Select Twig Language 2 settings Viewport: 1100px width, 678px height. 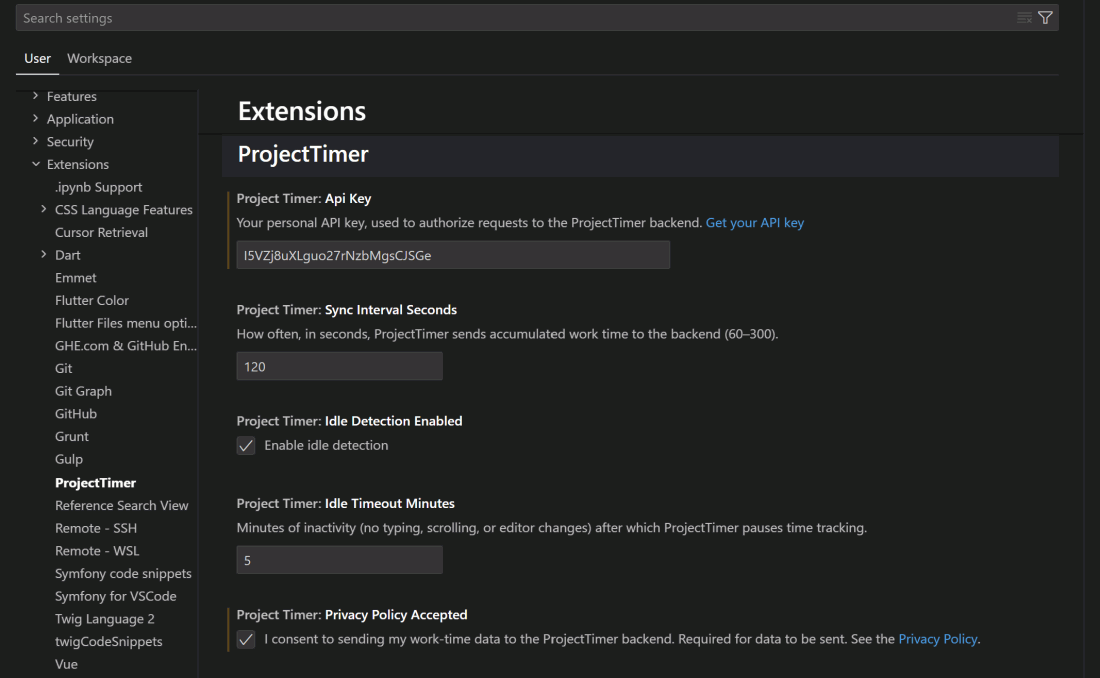point(105,618)
